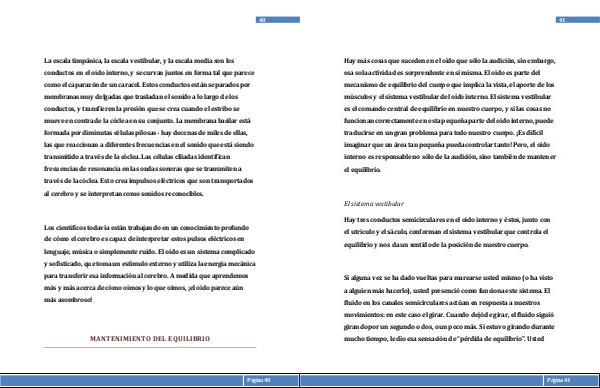This screenshot has height=388, width=600.
Task: Click the horizontal rule below the red heading
Action: [x=150, y=347]
